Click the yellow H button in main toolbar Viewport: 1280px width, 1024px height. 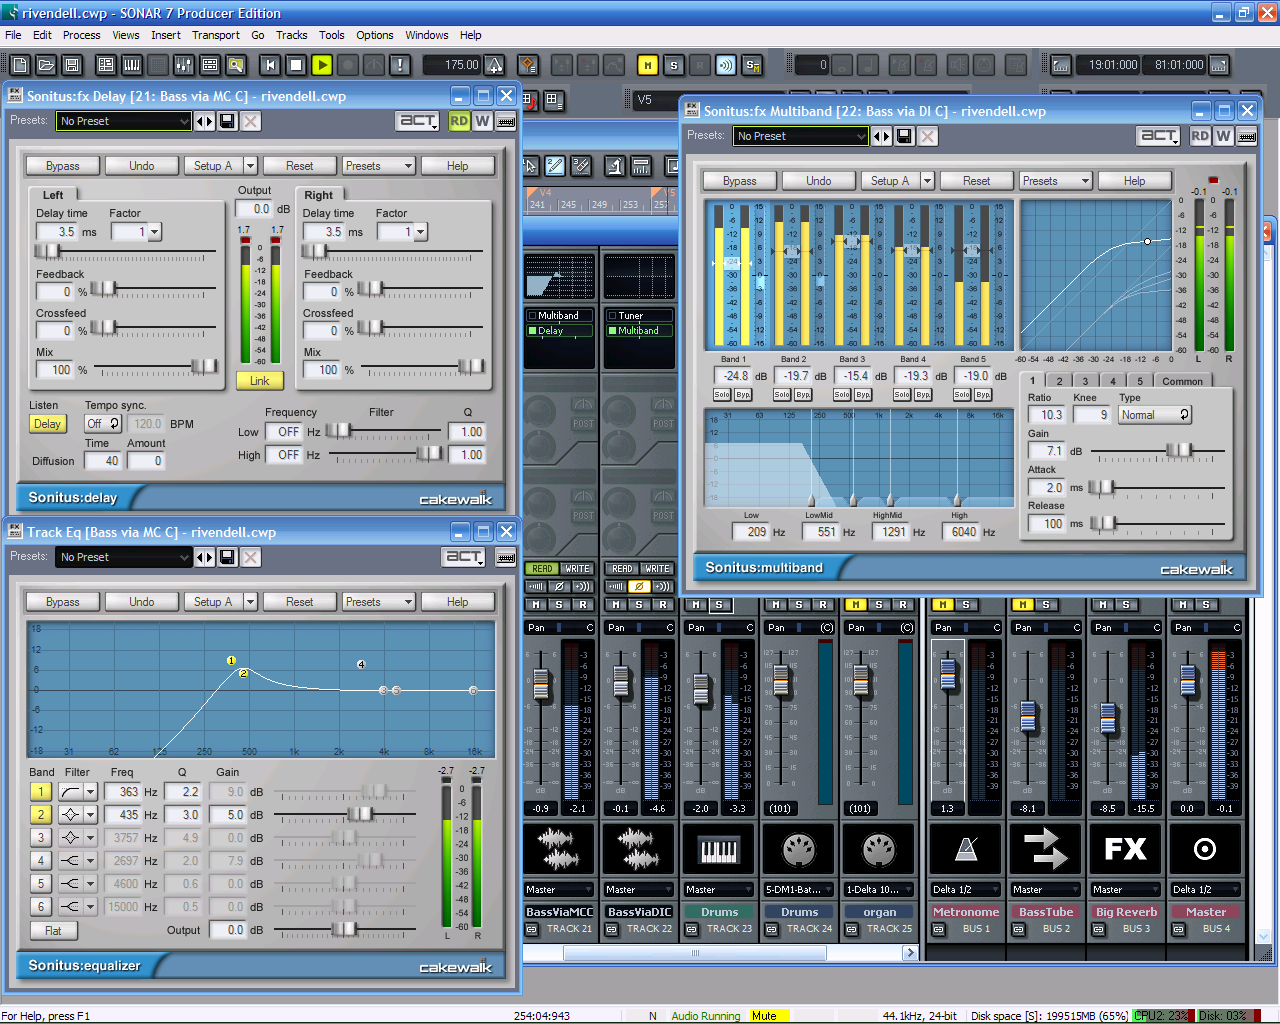pyautogui.click(x=648, y=65)
